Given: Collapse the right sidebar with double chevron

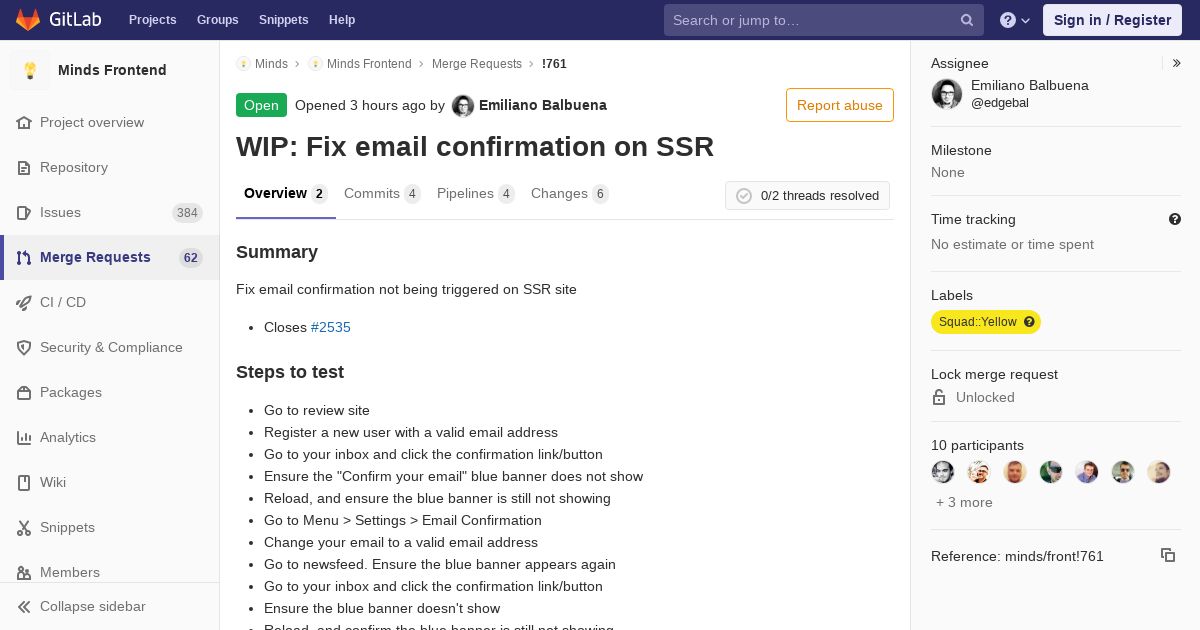Looking at the screenshot, I should 1177,63.
